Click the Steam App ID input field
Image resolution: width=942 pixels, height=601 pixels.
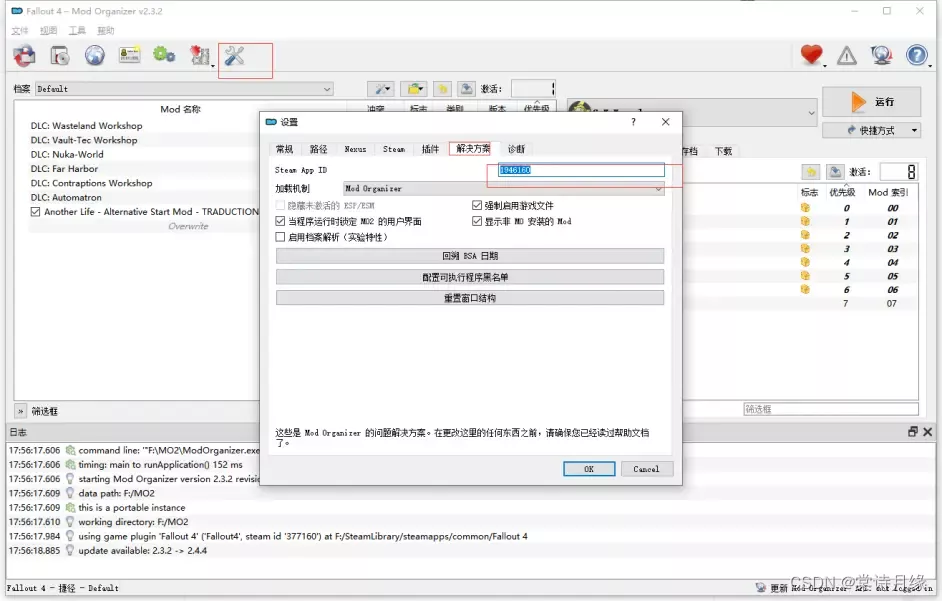pos(581,170)
